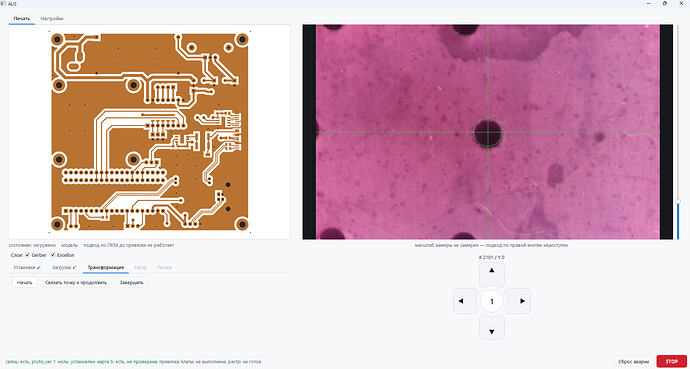Open the Загрузка step tab
This screenshot has height=369, width=690.
64,267
